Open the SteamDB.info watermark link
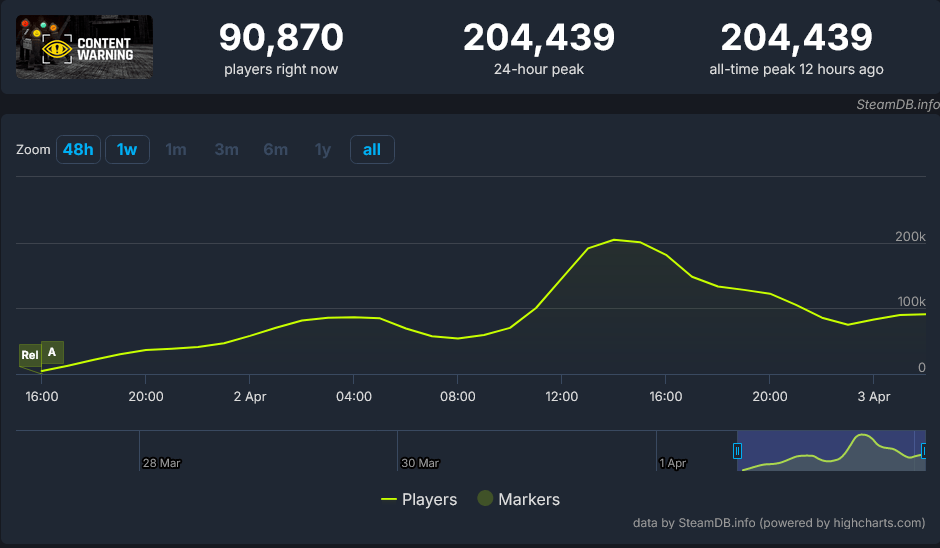 click(x=897, y=104)
